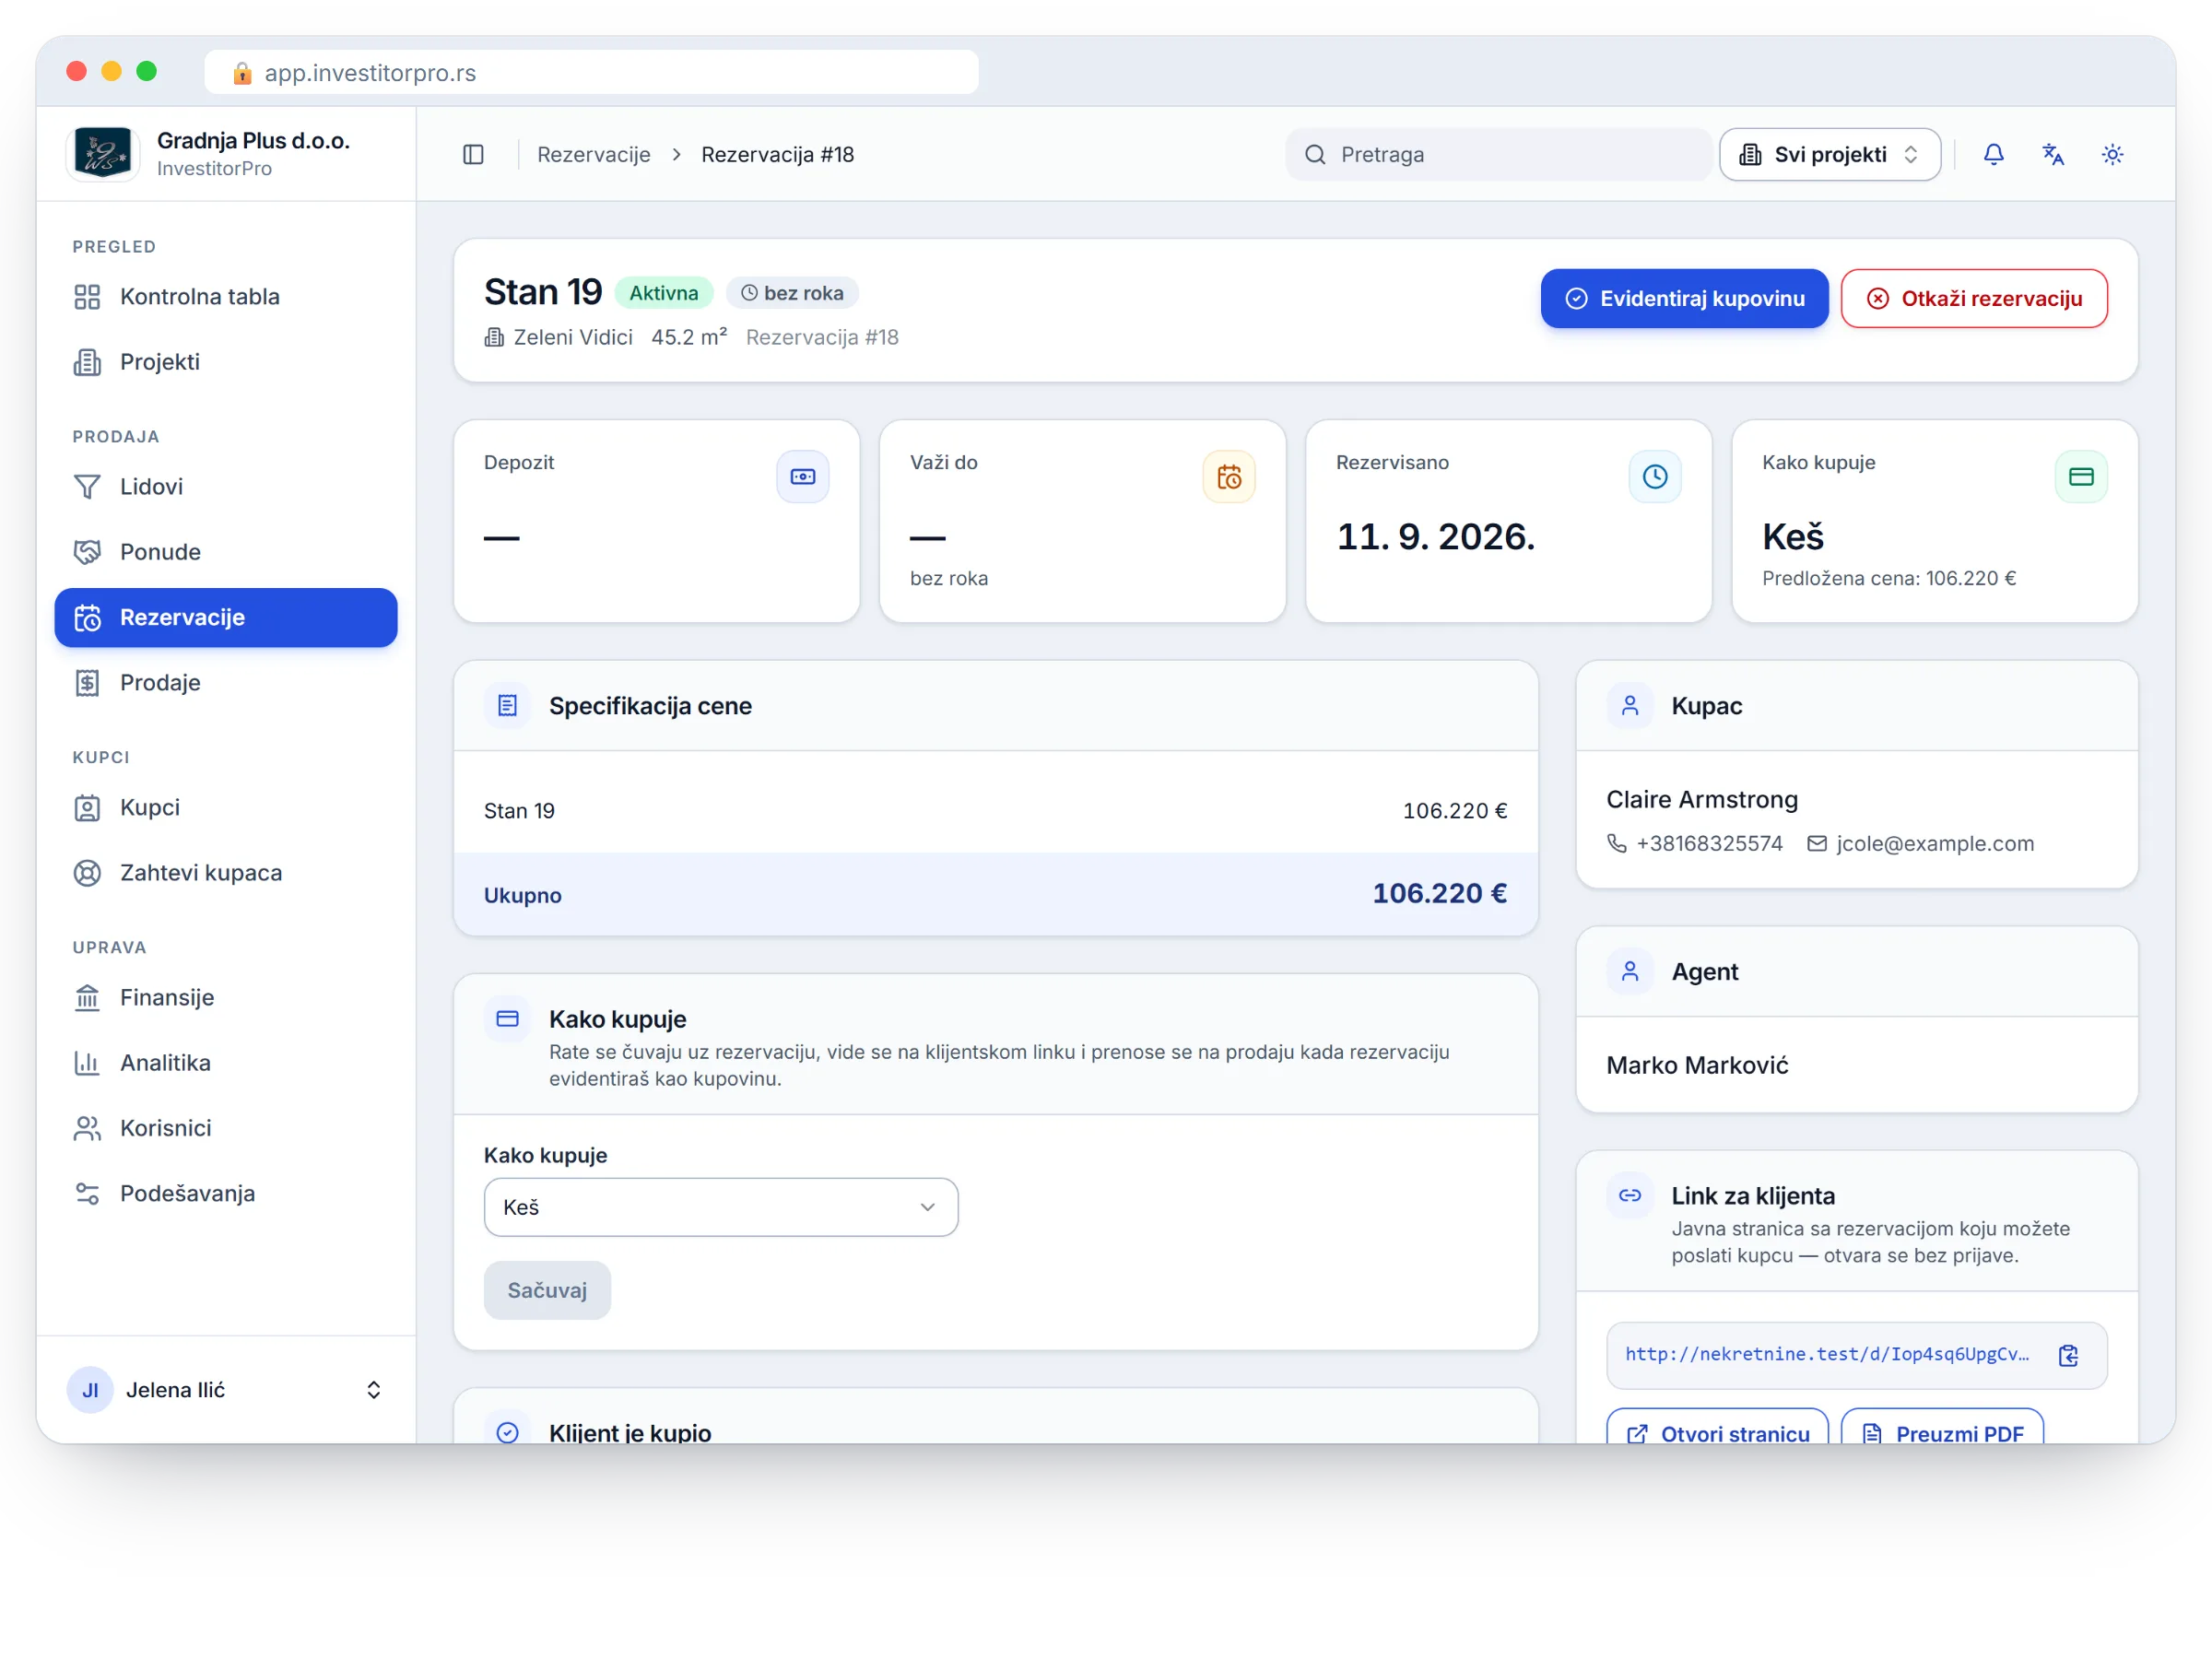Expand the Kako kupuje Keš dropdown
The width and height of the screenshot is (2212, 1659).
pyautogui.click(x=720, y=1207)
